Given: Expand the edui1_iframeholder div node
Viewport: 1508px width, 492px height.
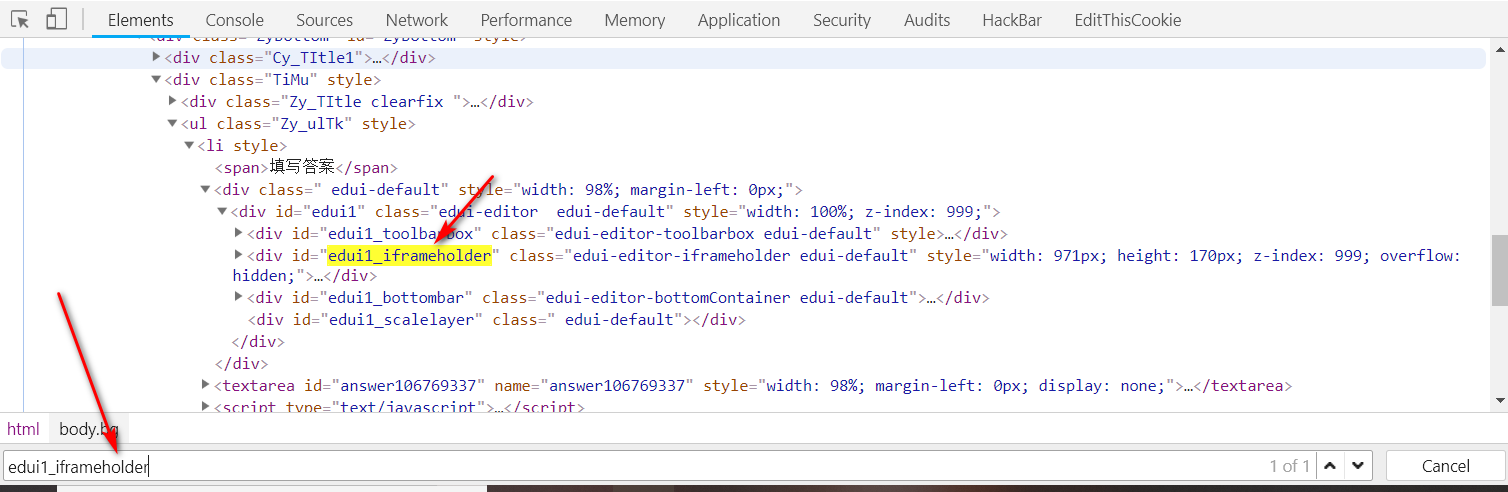Looking at the screenshot, I should pos(239,255).
